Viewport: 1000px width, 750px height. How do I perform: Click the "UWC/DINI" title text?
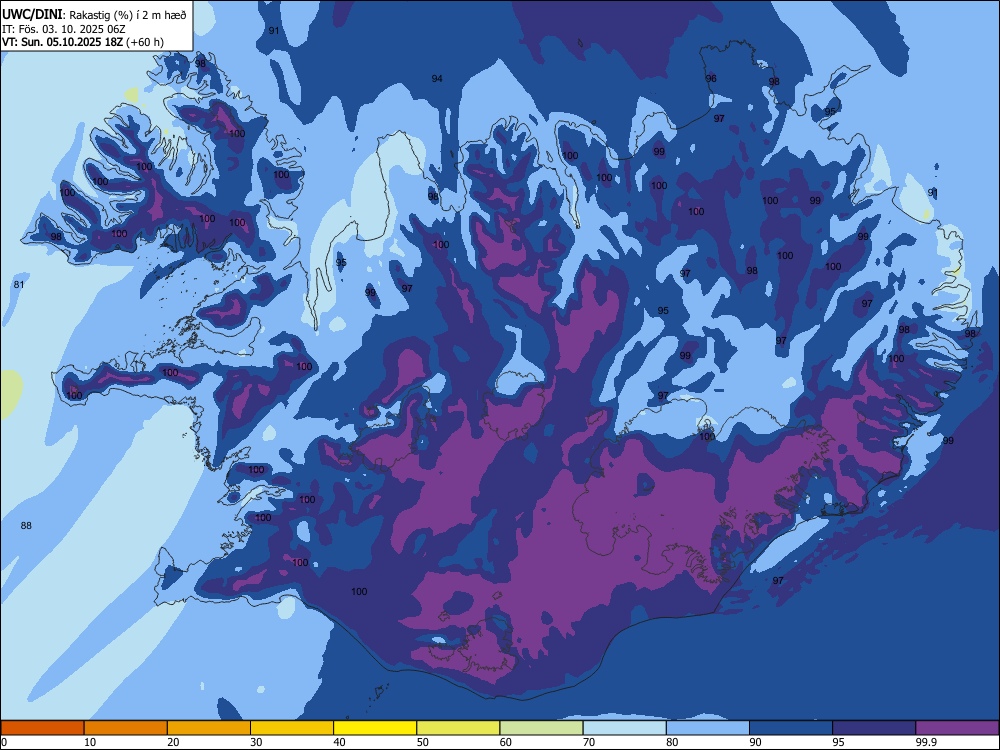pos(32,14)
